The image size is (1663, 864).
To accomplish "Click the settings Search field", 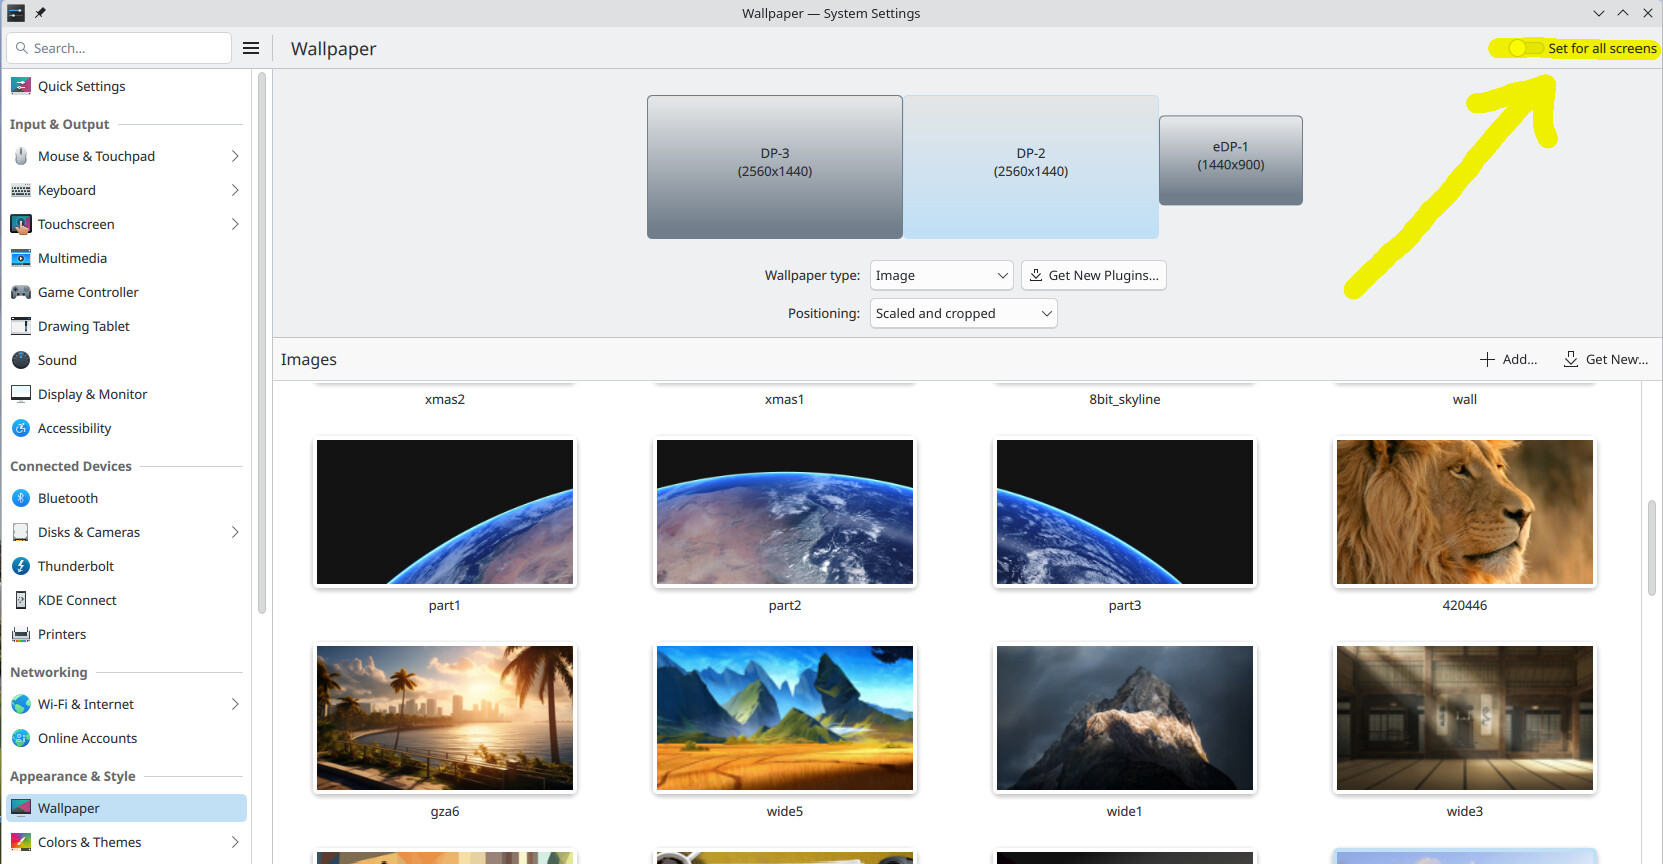I will [x=120, y=48].
